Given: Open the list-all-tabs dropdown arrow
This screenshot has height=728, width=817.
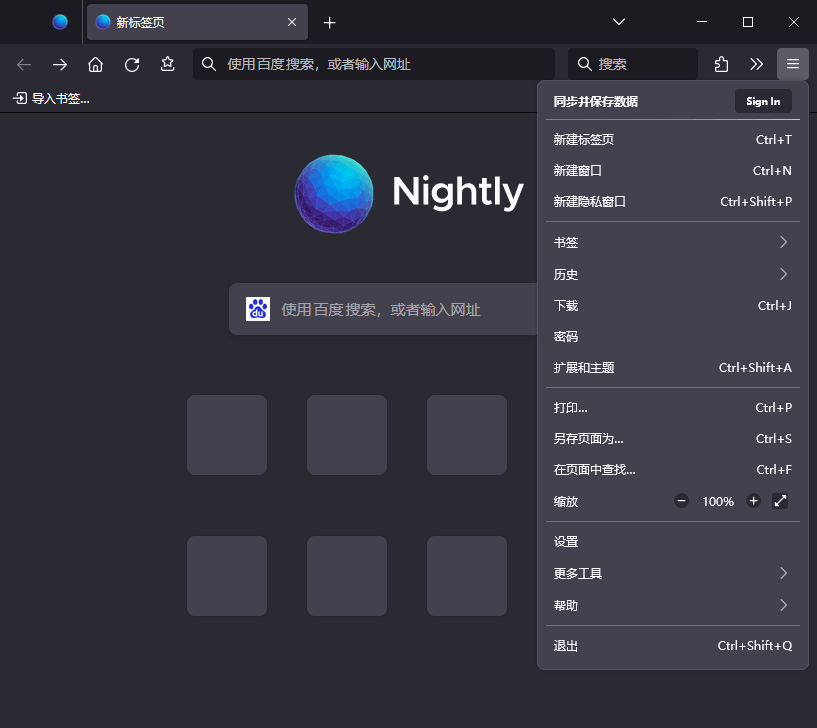Looking at the screenshot, I should 618,22.
